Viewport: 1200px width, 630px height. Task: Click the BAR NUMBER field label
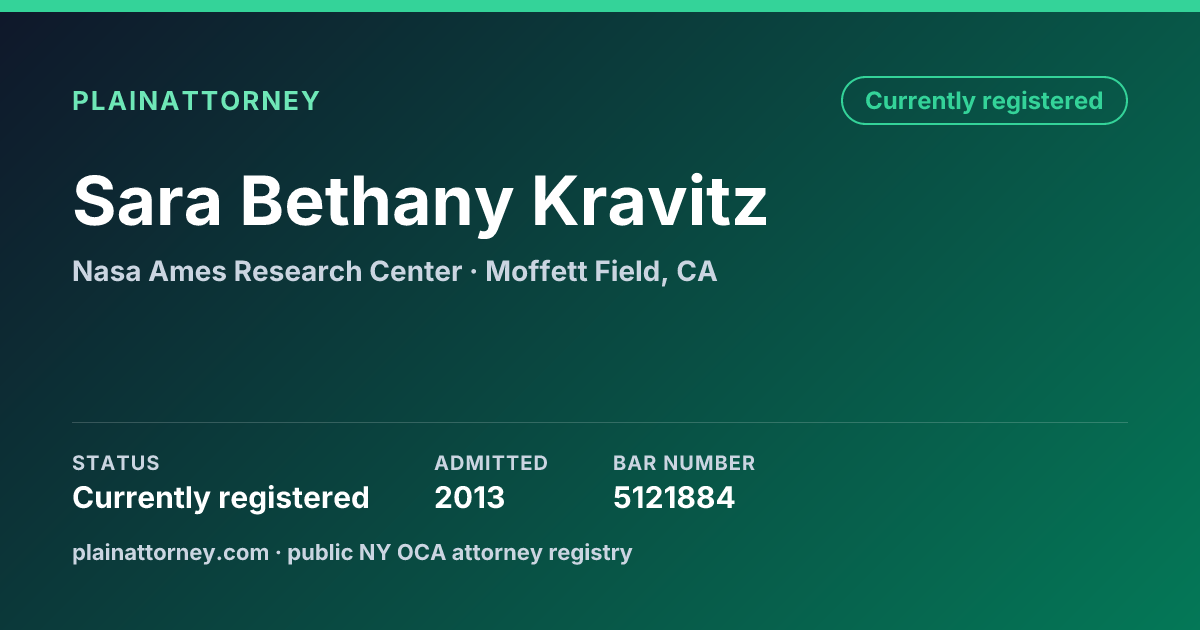684,463
